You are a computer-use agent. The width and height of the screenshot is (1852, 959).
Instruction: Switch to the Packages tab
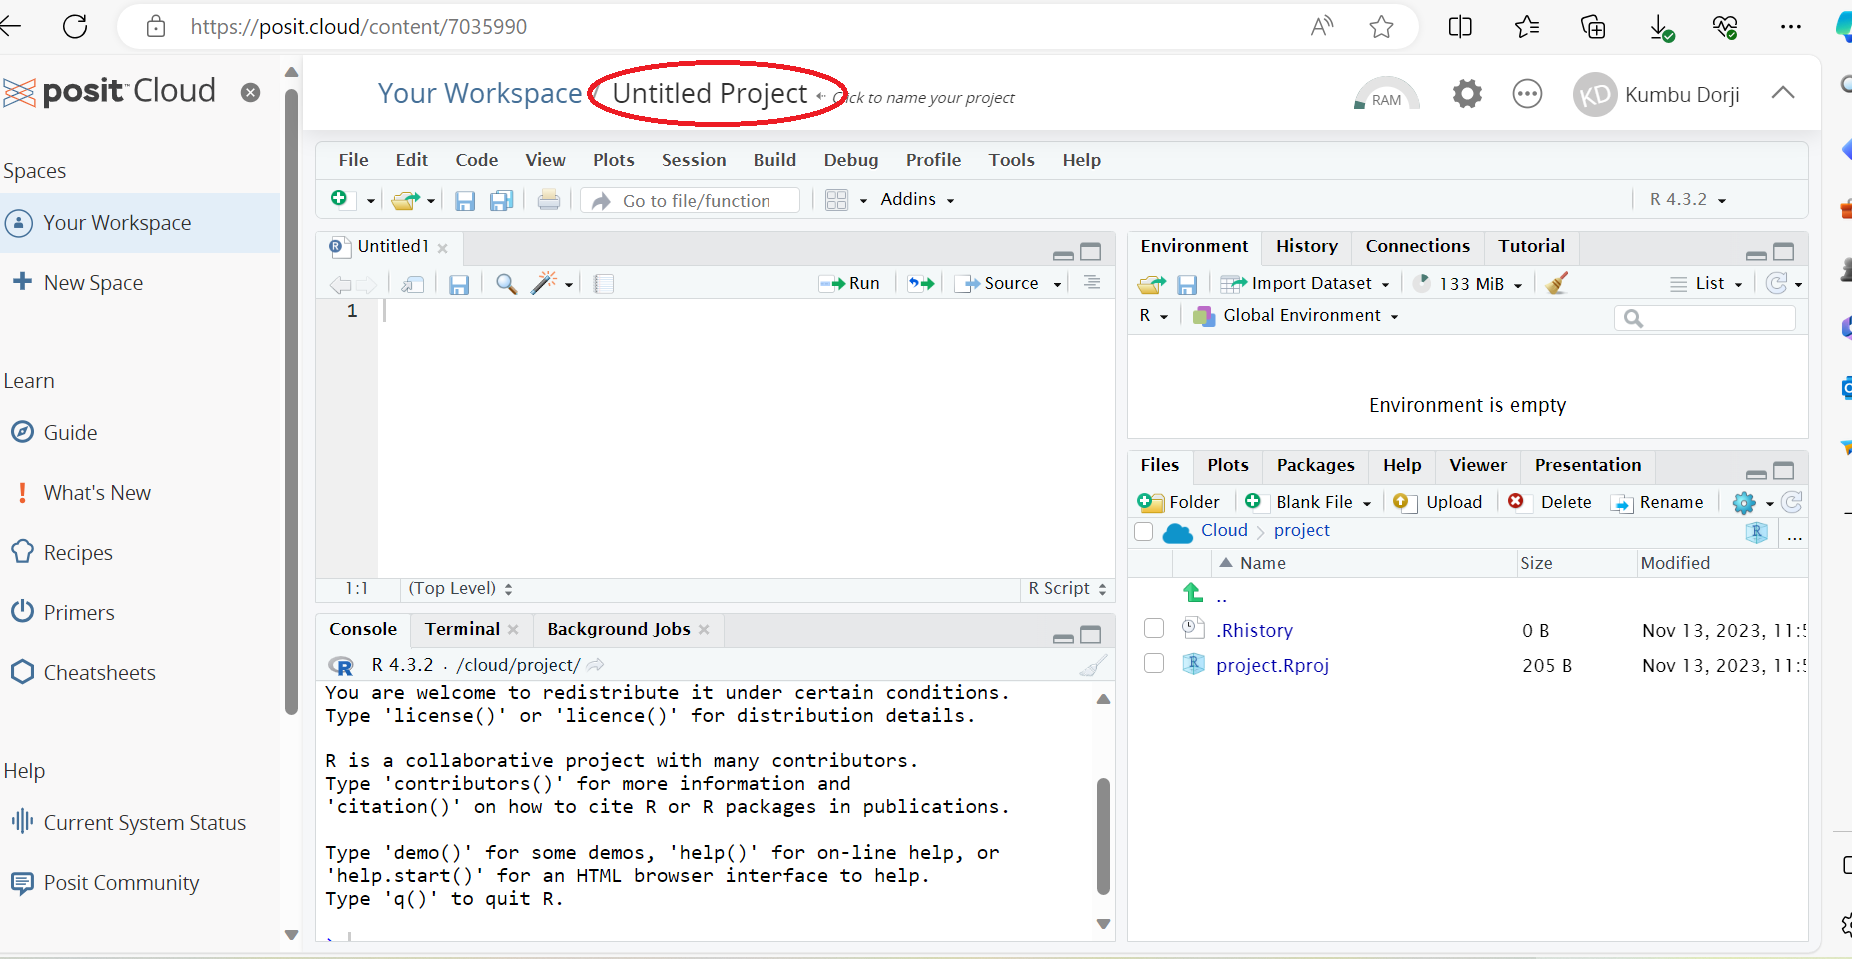coord(1315,465)
